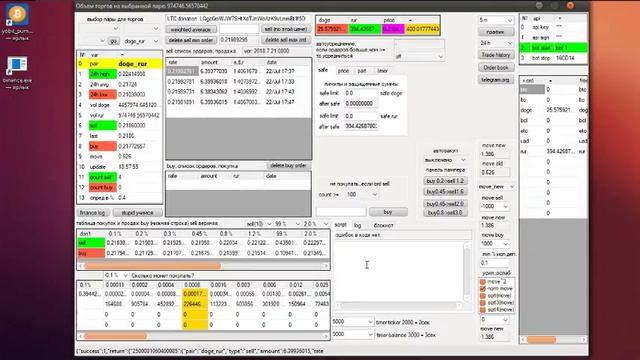Open the script tab

(x=340, y=225)
